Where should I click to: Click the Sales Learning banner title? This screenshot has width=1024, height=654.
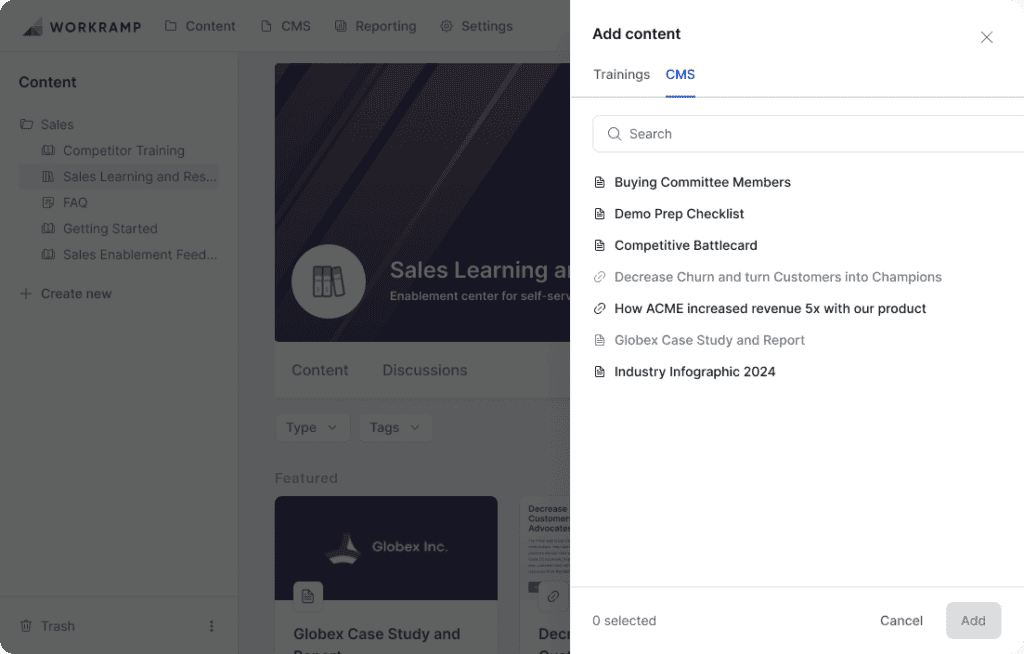480,270
